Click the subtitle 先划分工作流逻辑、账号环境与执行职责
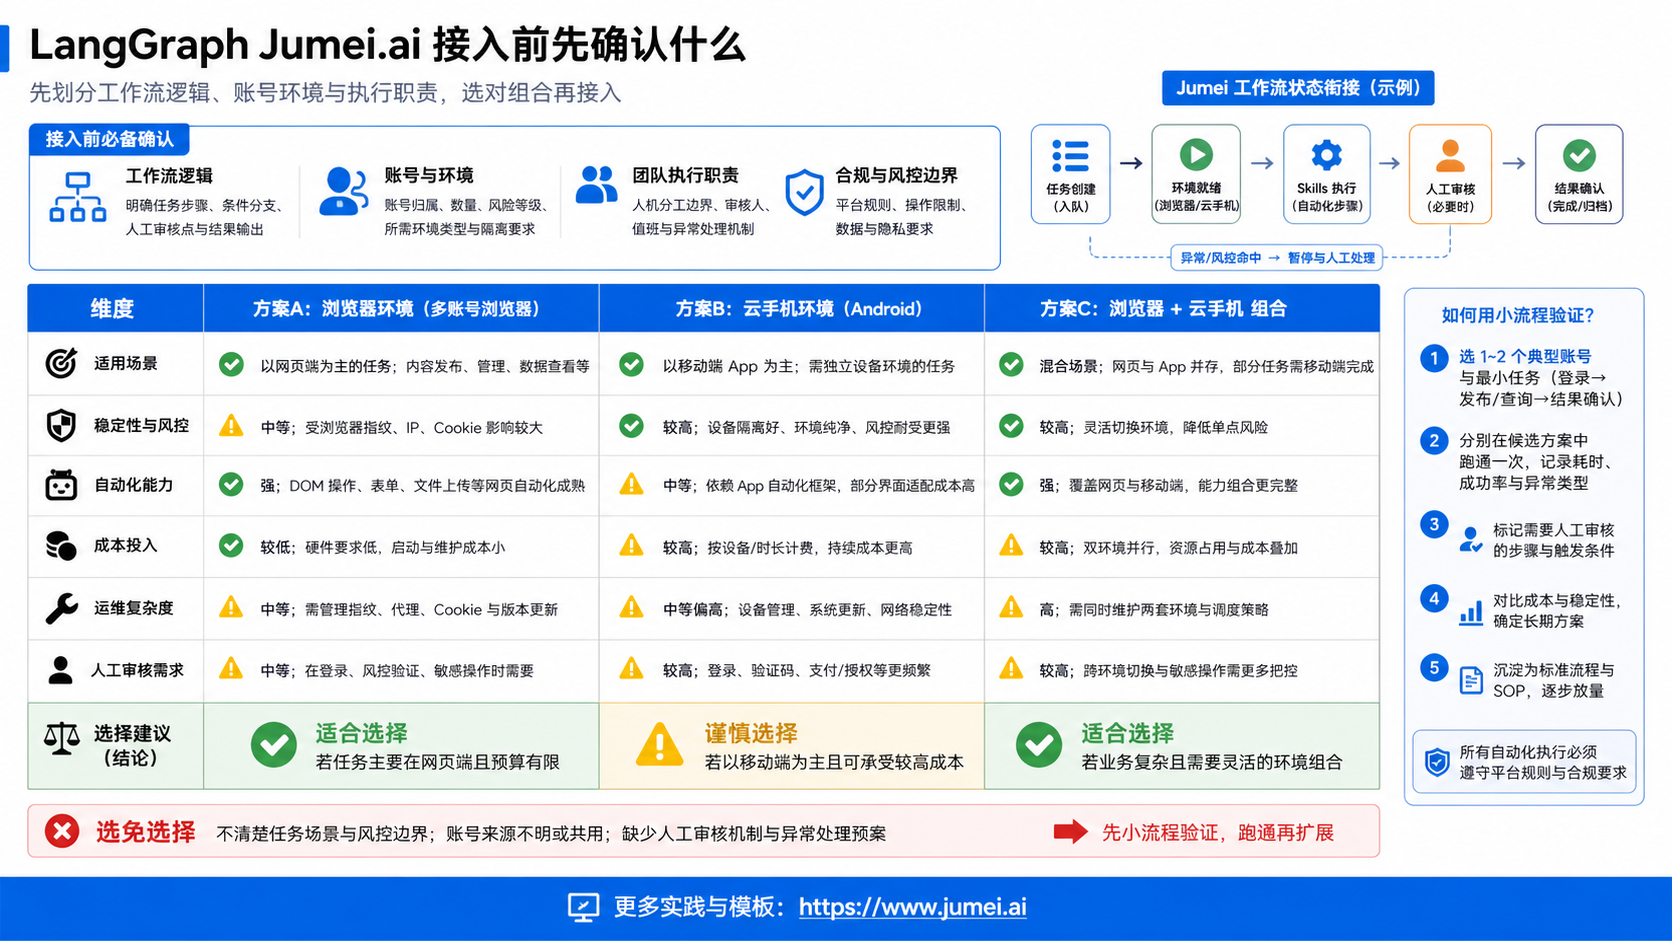Viewport: 1672px width, 941px height. click(325, 93)
